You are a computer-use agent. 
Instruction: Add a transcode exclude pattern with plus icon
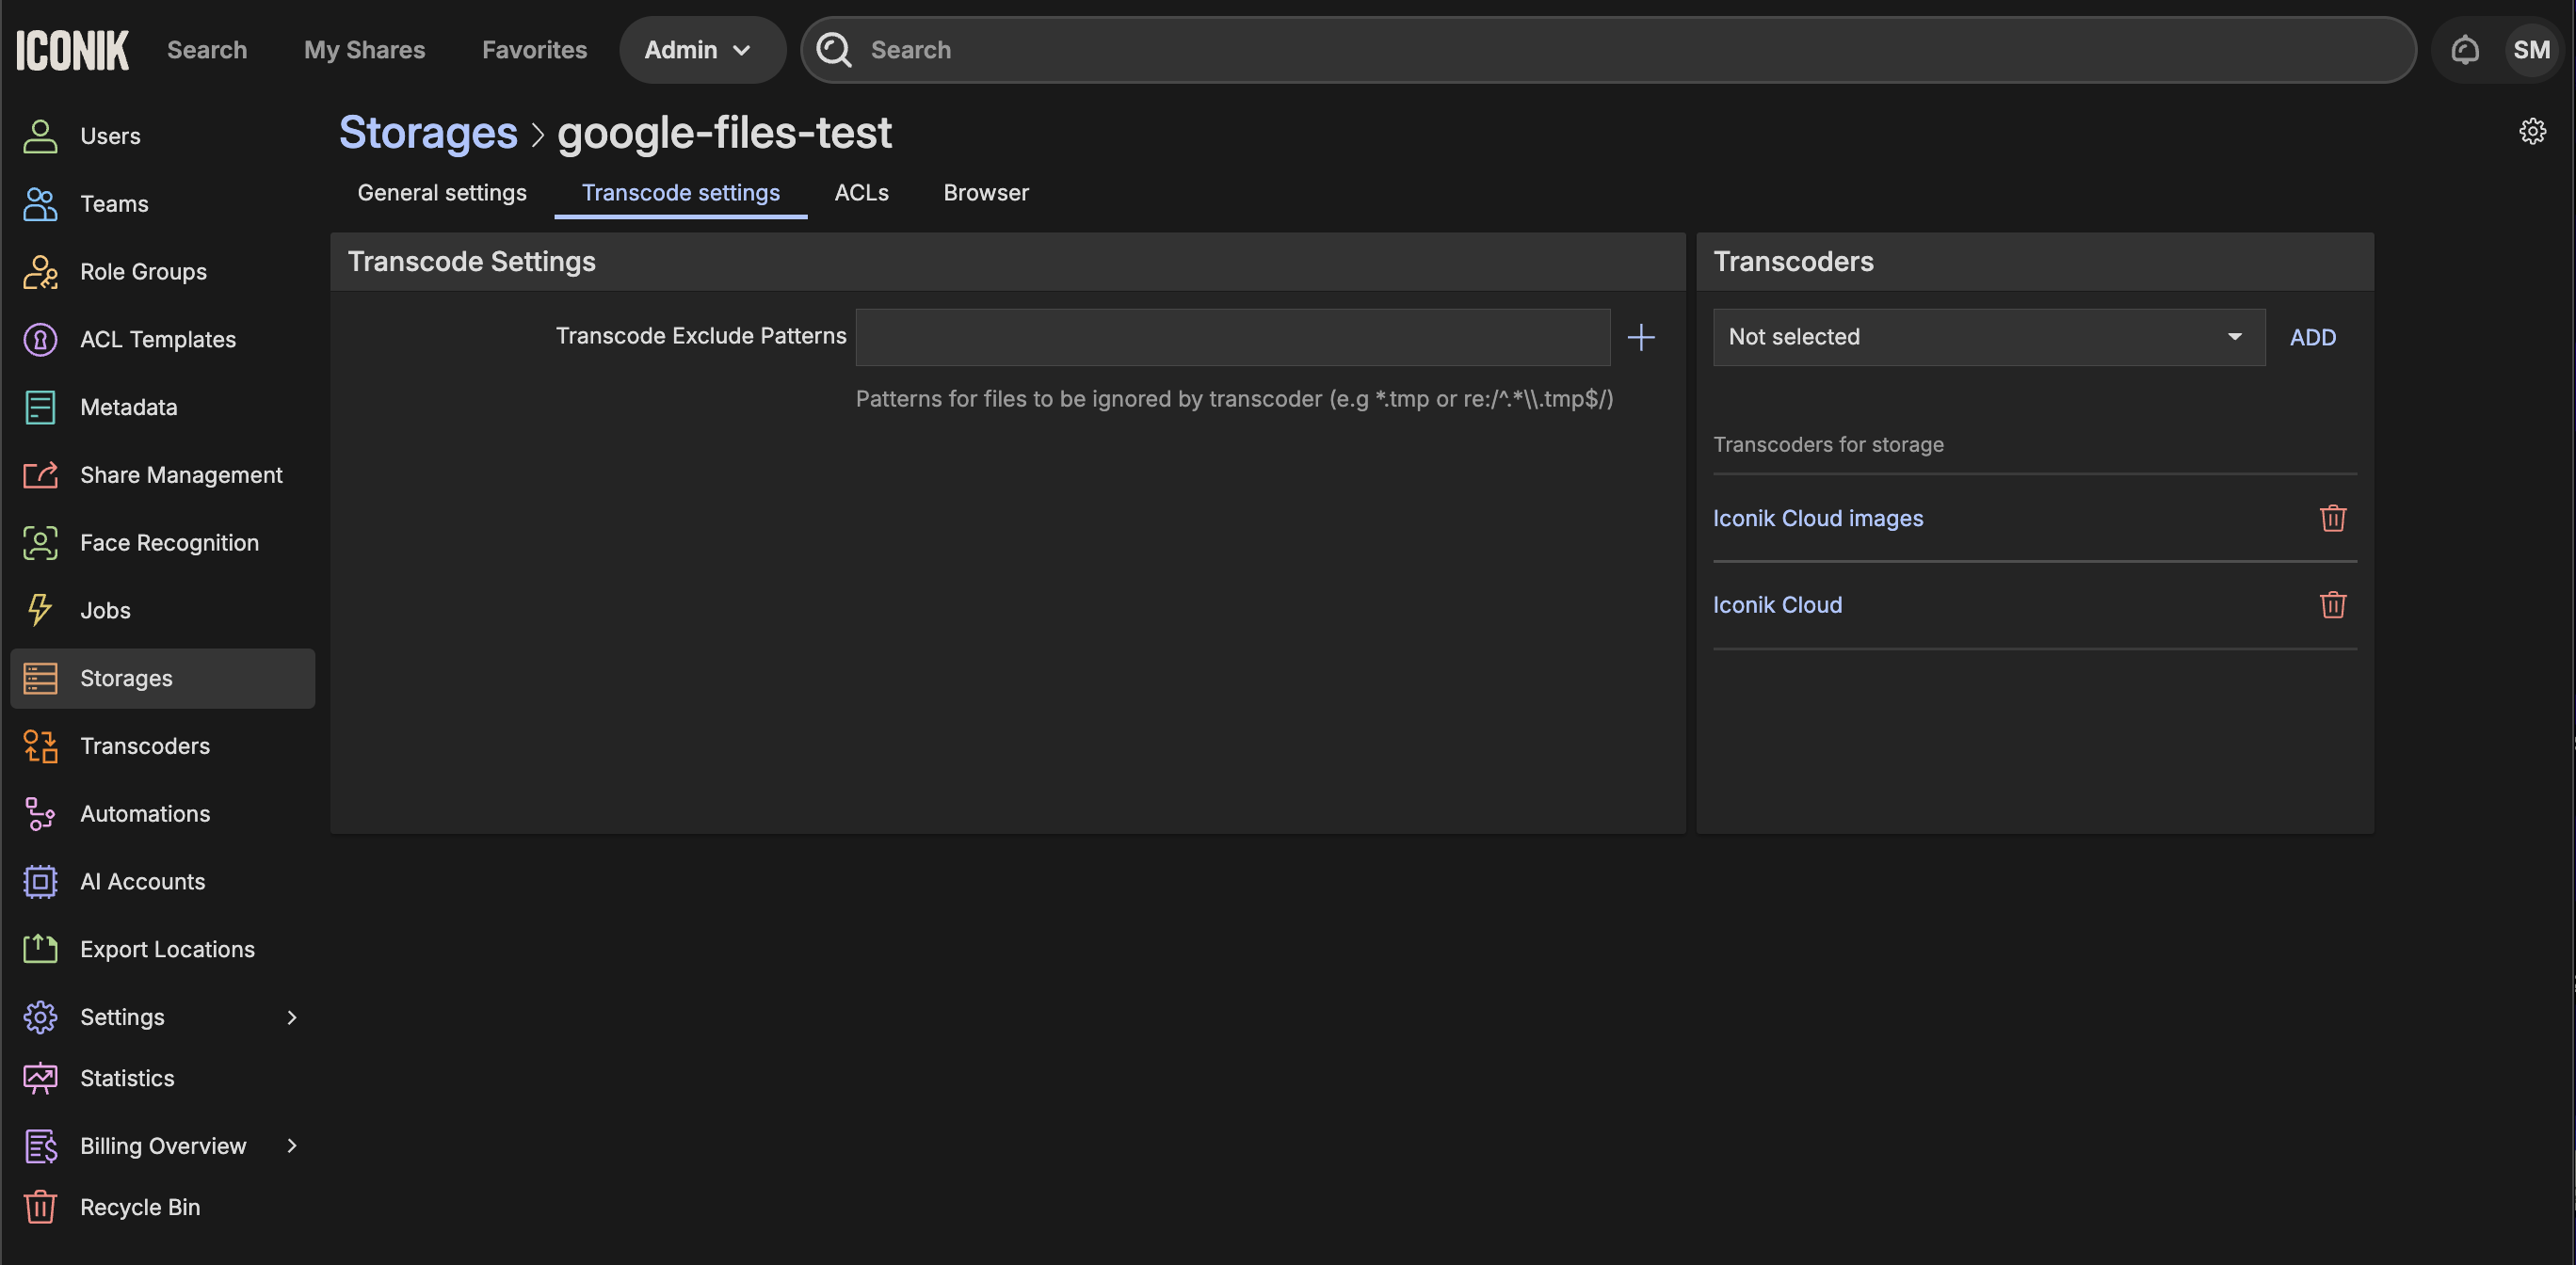[x=1640, y=337]
